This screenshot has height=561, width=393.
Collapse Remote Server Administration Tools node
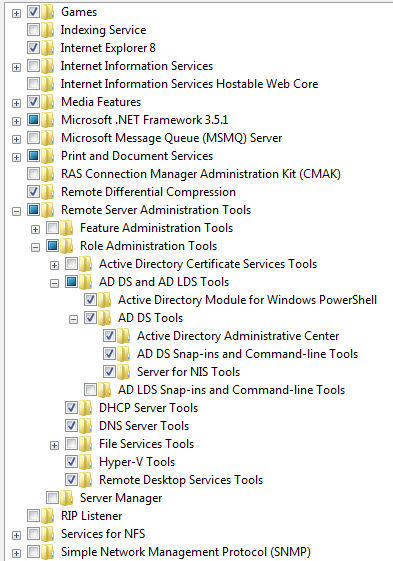click(x=16, y=211)
